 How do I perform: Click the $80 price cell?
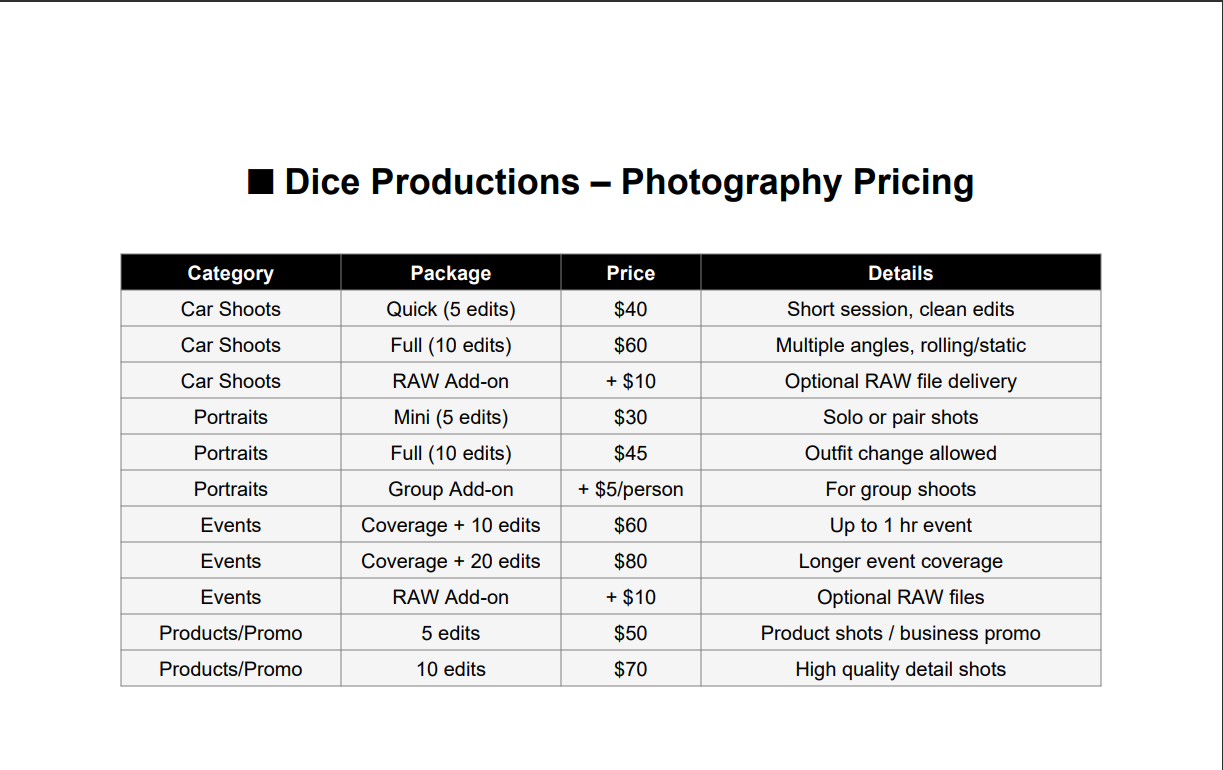coord(631,561)
